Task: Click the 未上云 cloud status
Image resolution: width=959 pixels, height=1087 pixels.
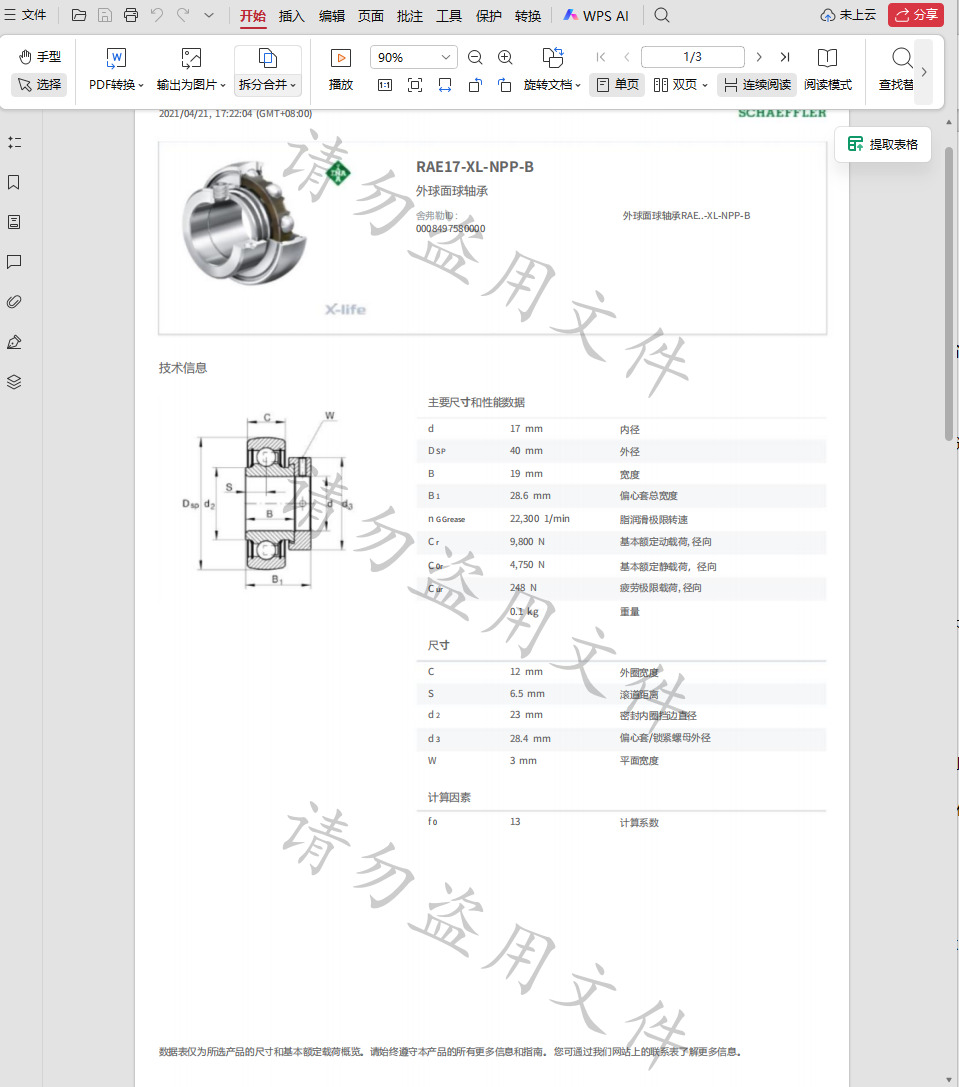Action: [x=848, y=15]
